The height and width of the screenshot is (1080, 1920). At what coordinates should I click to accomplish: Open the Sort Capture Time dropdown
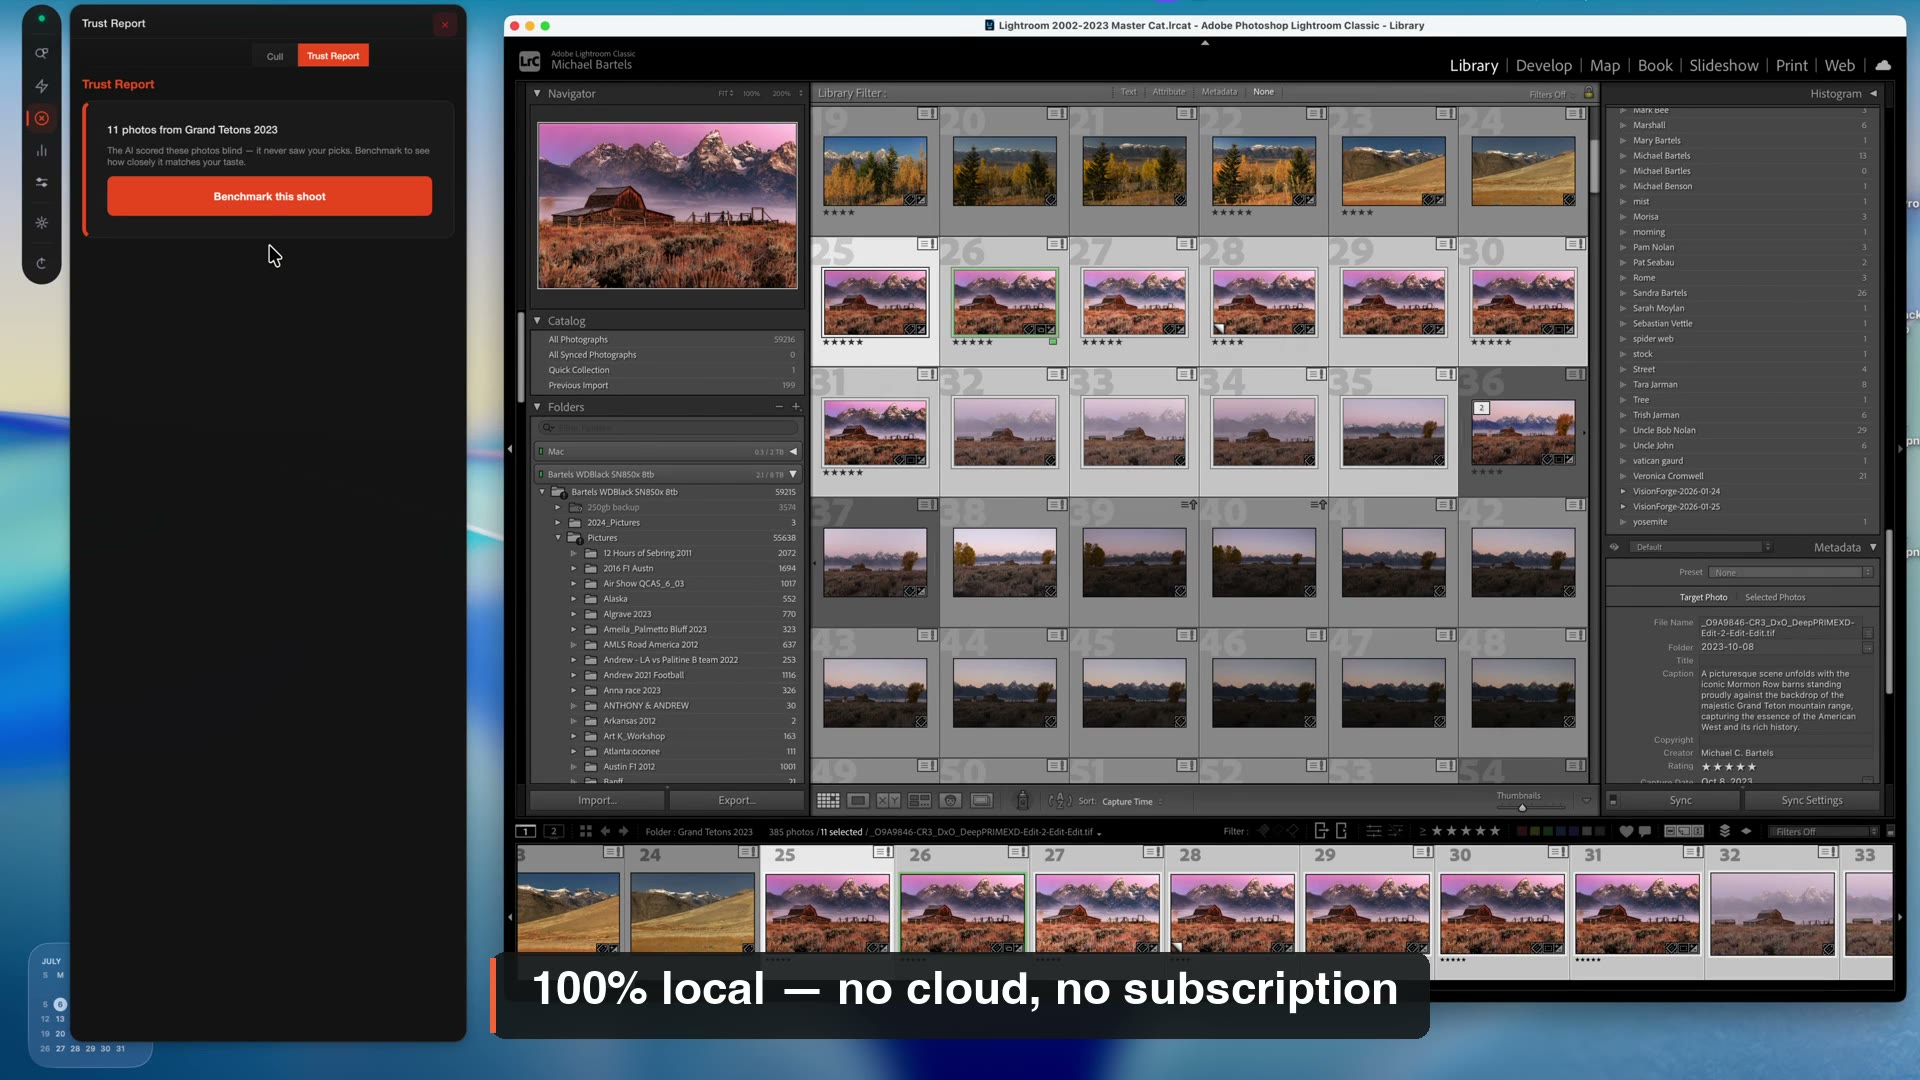pyautogui.click(x=1132, y=801)
